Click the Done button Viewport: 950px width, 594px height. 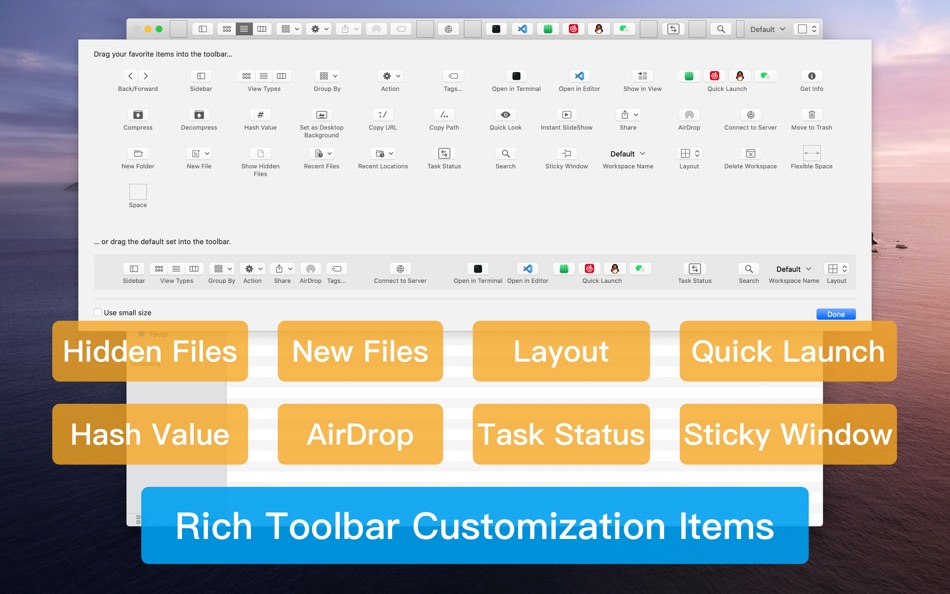[835, 314]
